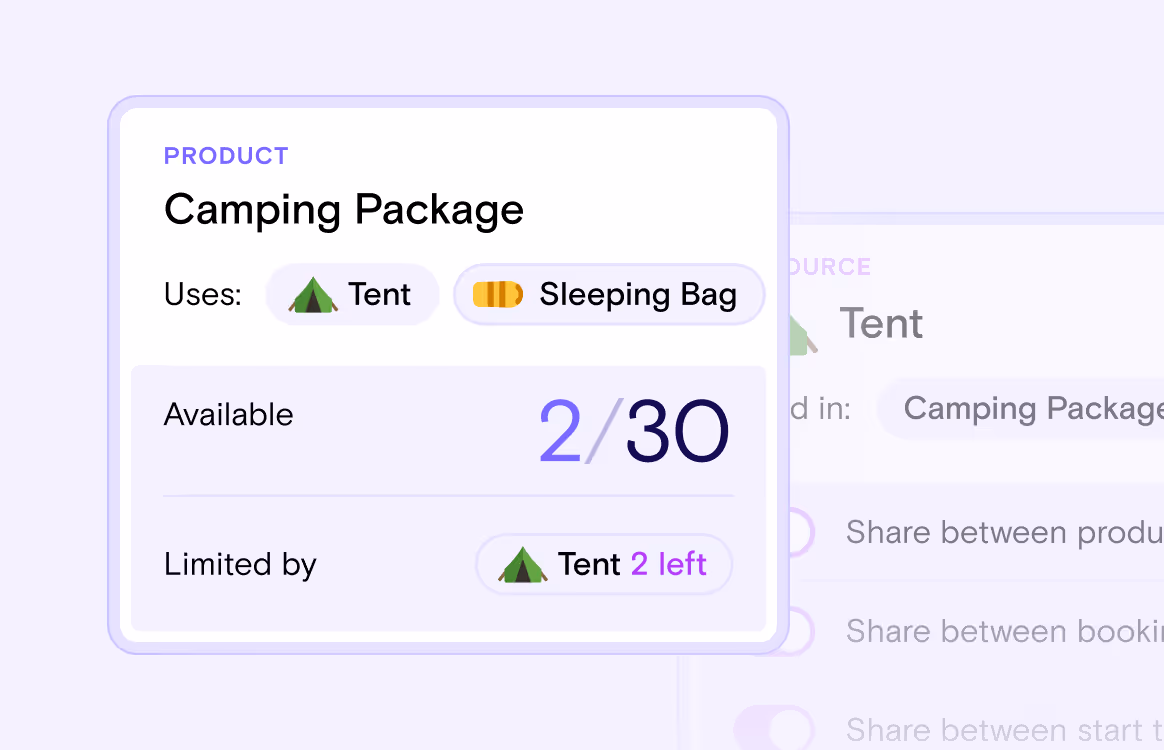Switch to the RESOURCE card
Image resolution: width=1164 pixels, height=750 pixels.
(830, 266)
